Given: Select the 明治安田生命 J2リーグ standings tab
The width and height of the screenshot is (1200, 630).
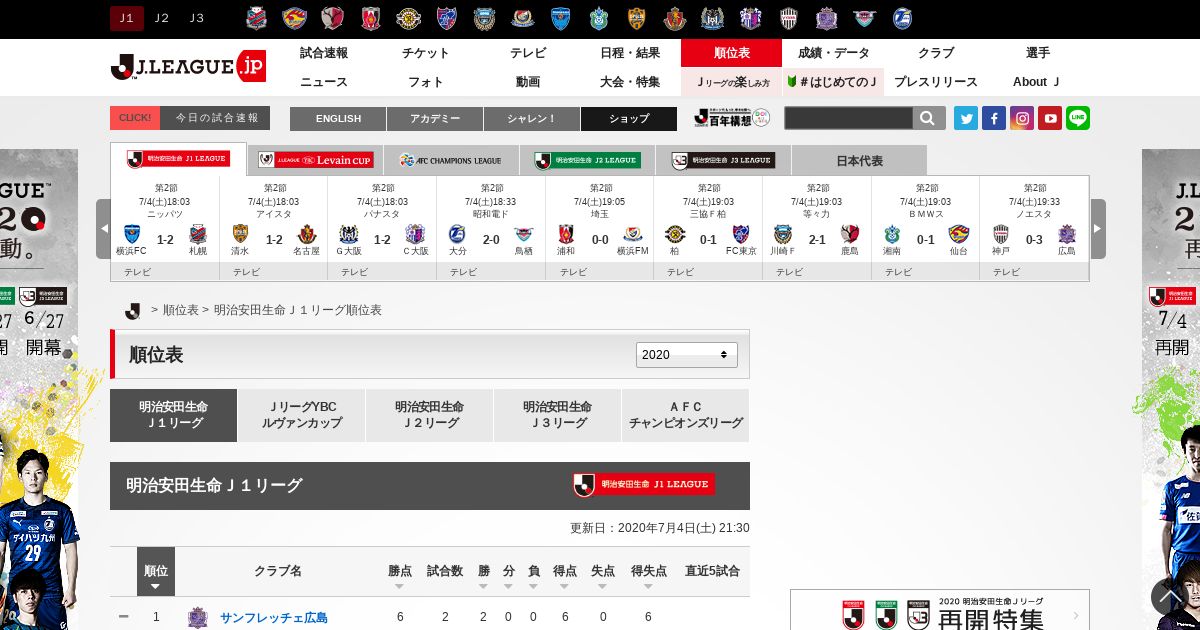Looking at the screenshot, I should (x=430, y=415).
